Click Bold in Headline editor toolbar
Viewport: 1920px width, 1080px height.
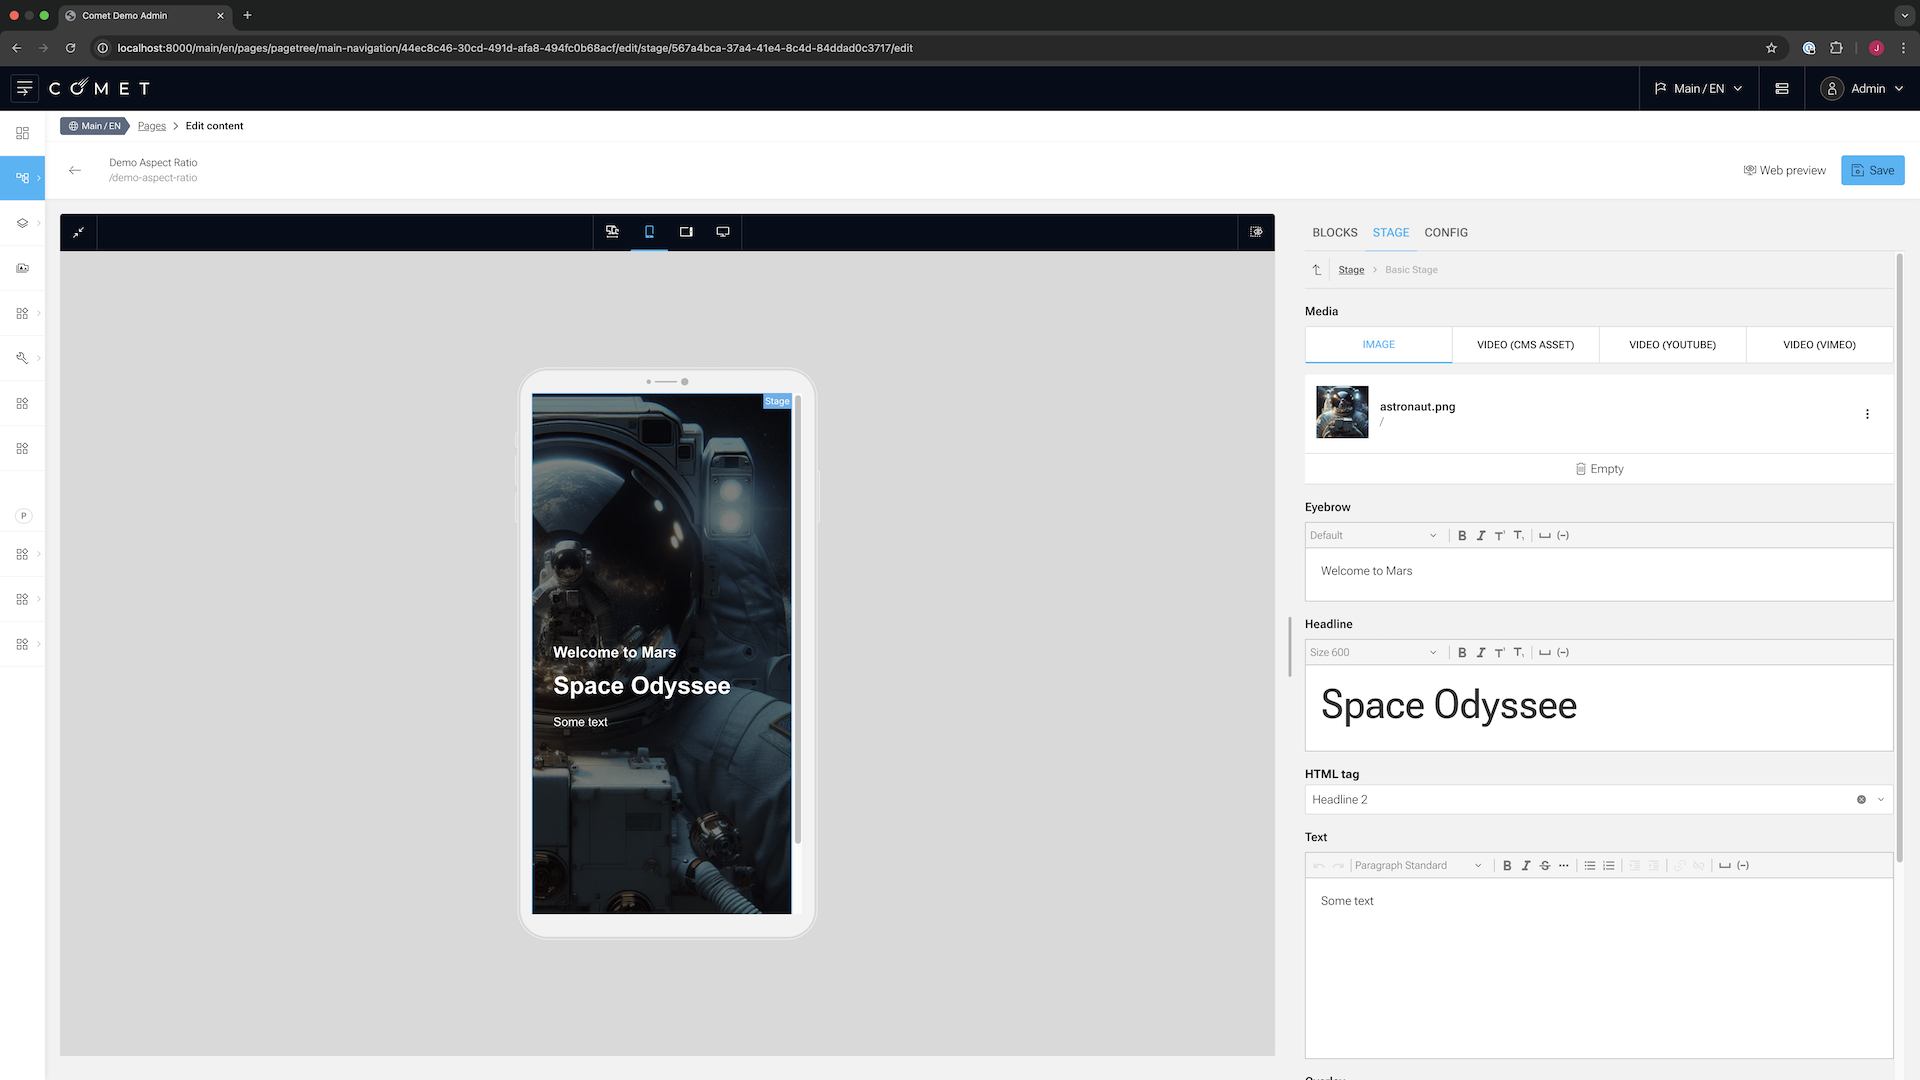(x=1462, y=653)
